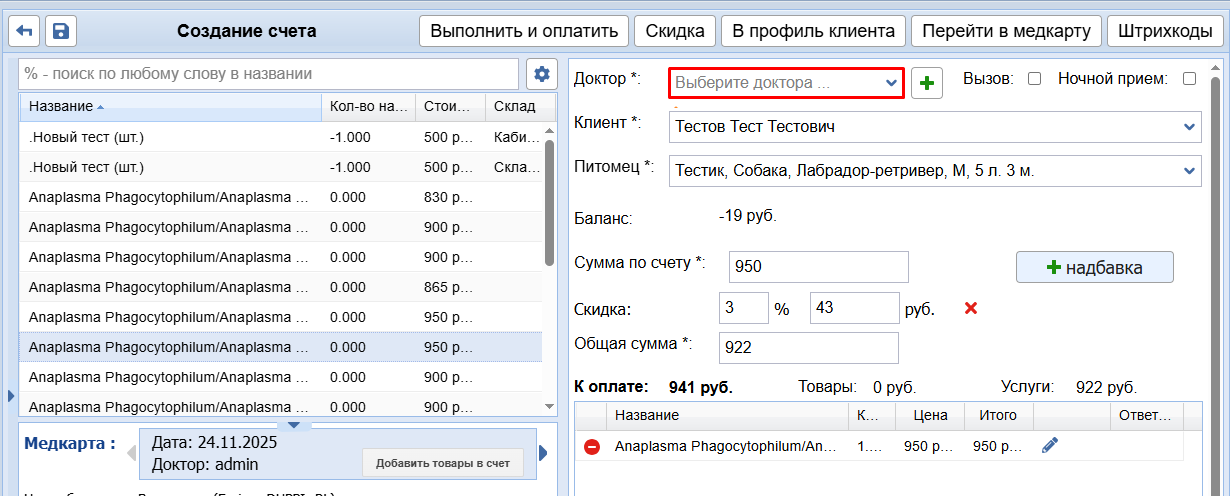Expand the Клиент dropdown list

[x=1189, y=127]
